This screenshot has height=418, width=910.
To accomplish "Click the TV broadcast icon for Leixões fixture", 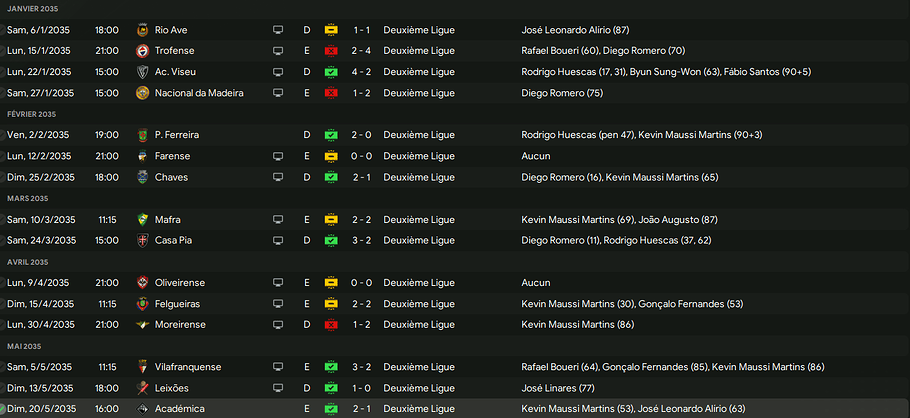I will (x=278, y=388).
